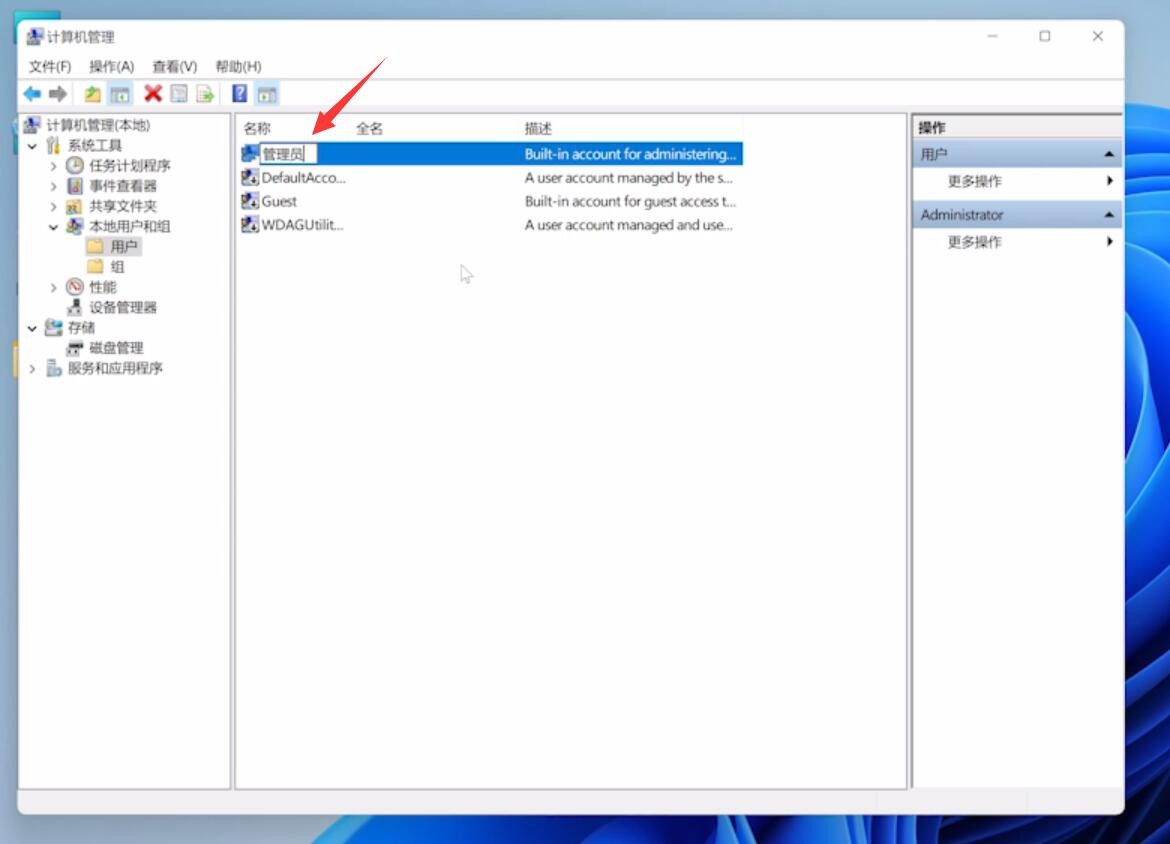Toggle the Show/Hide Action Pane icon
This screenshot has width=1170, height=844.
(266, 94)
